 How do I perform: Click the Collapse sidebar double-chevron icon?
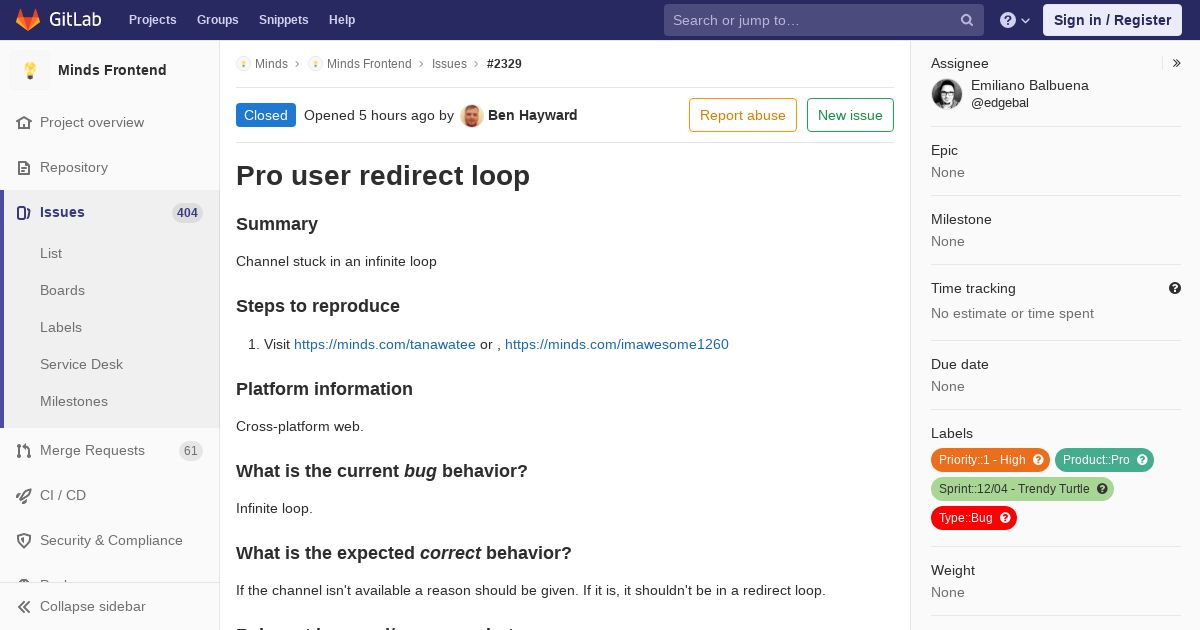24,607
